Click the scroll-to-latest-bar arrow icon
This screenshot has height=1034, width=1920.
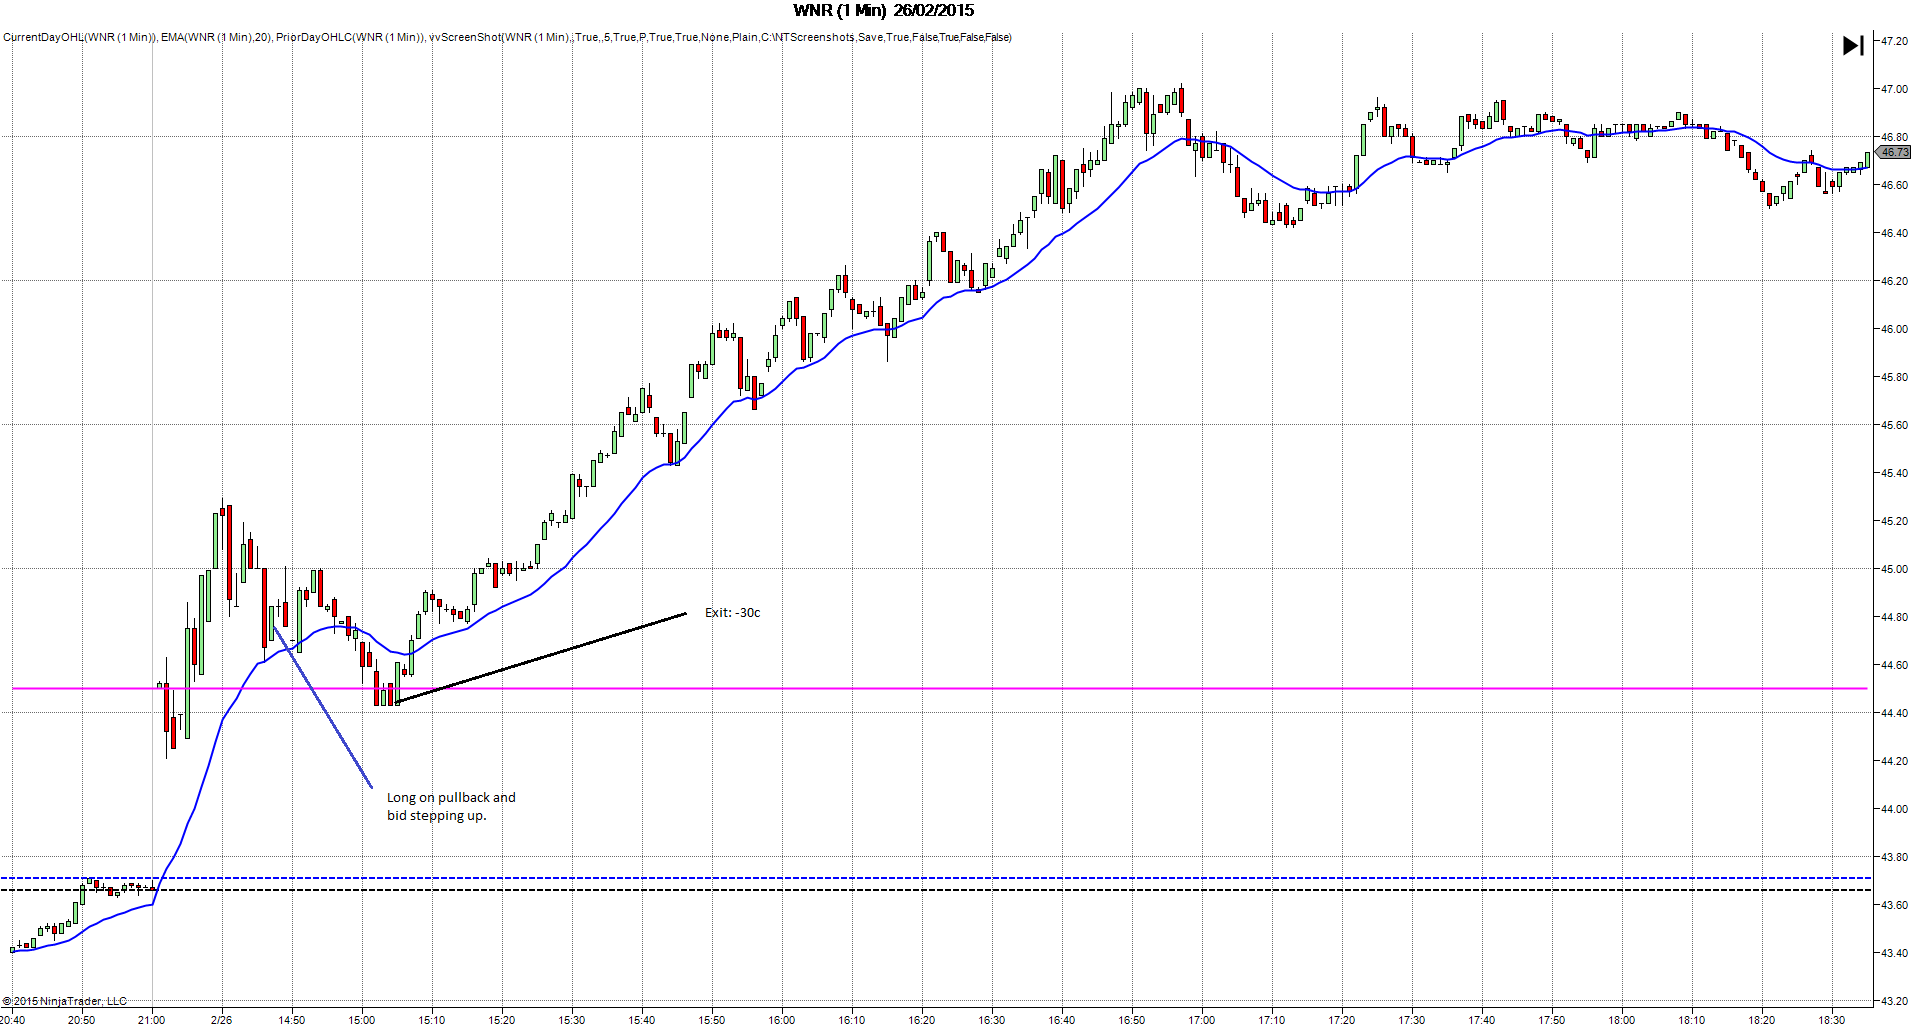pos(1853,46)
